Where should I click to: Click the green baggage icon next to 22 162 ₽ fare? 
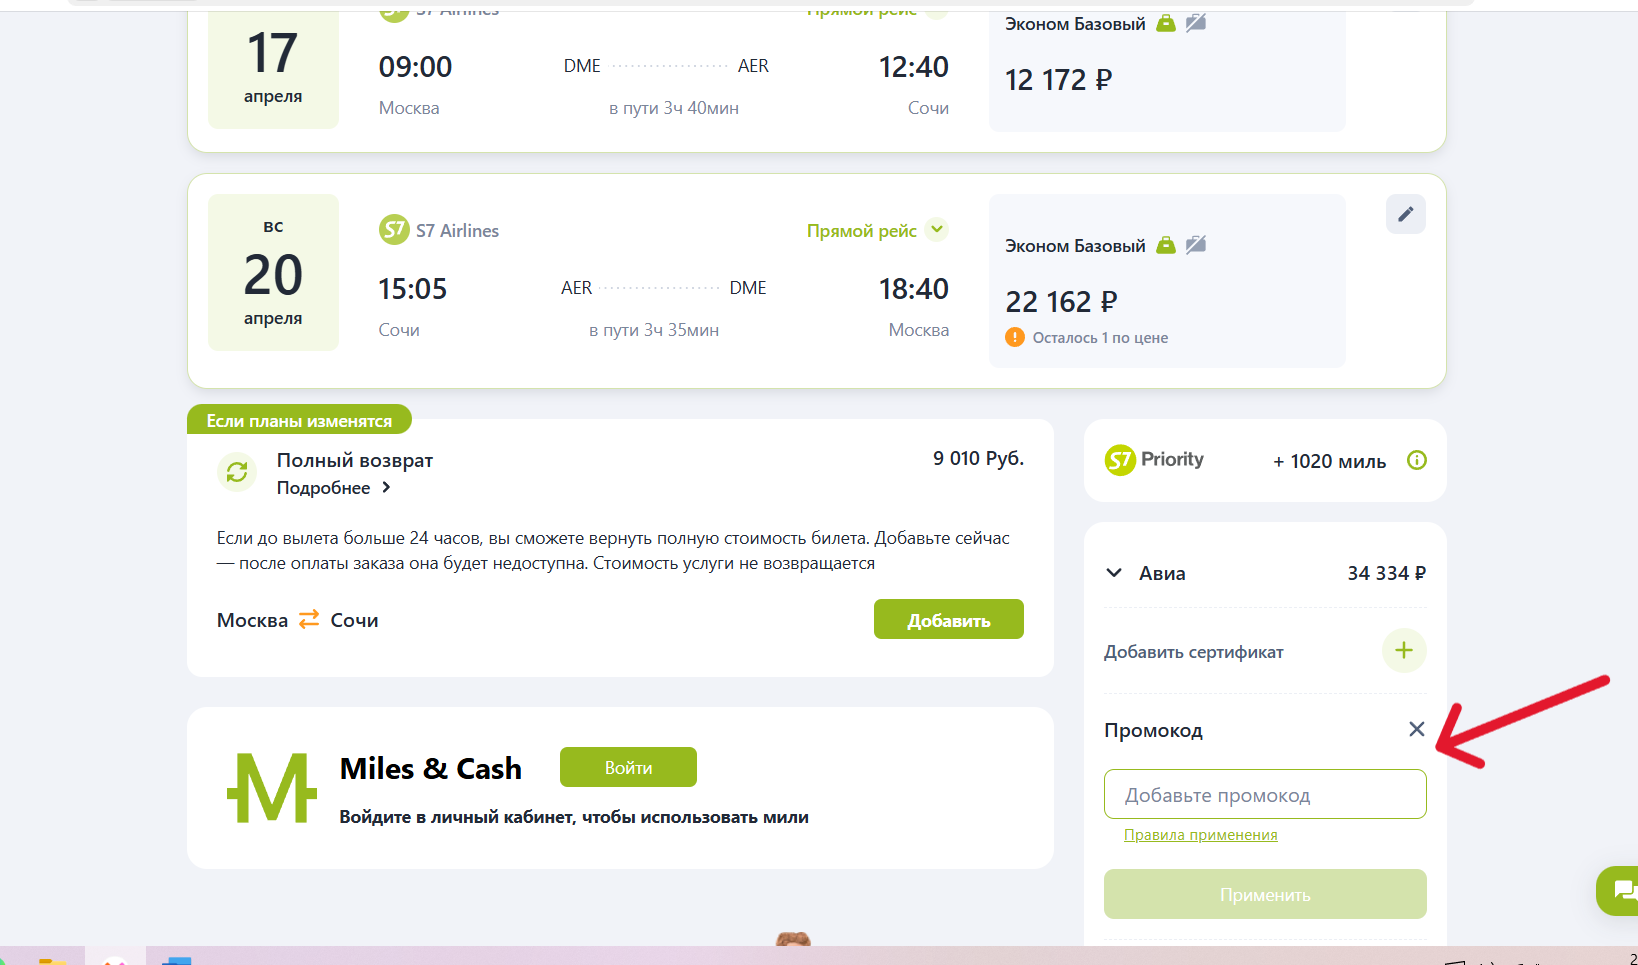click(x=1166, y=245)
